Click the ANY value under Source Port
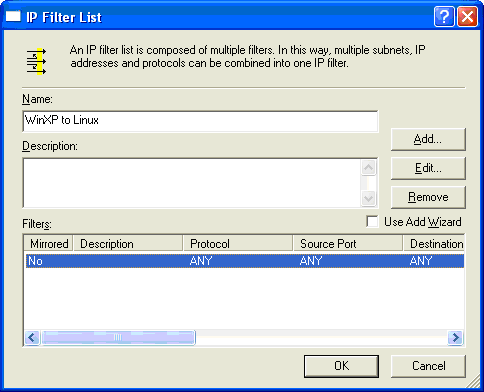This screenshot has width=484, height=392. tap(311, 261)
